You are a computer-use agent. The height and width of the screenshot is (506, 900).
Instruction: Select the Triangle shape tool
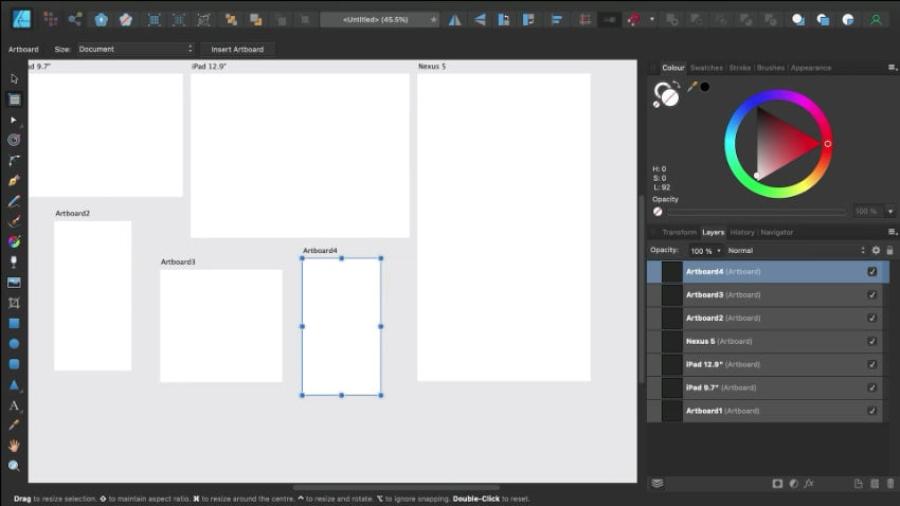point(14,385)
